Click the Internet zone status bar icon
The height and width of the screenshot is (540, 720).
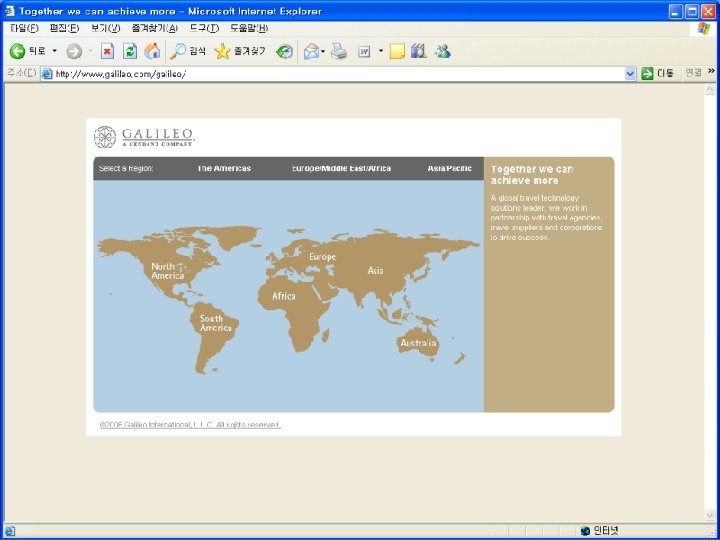click(585, 530)
